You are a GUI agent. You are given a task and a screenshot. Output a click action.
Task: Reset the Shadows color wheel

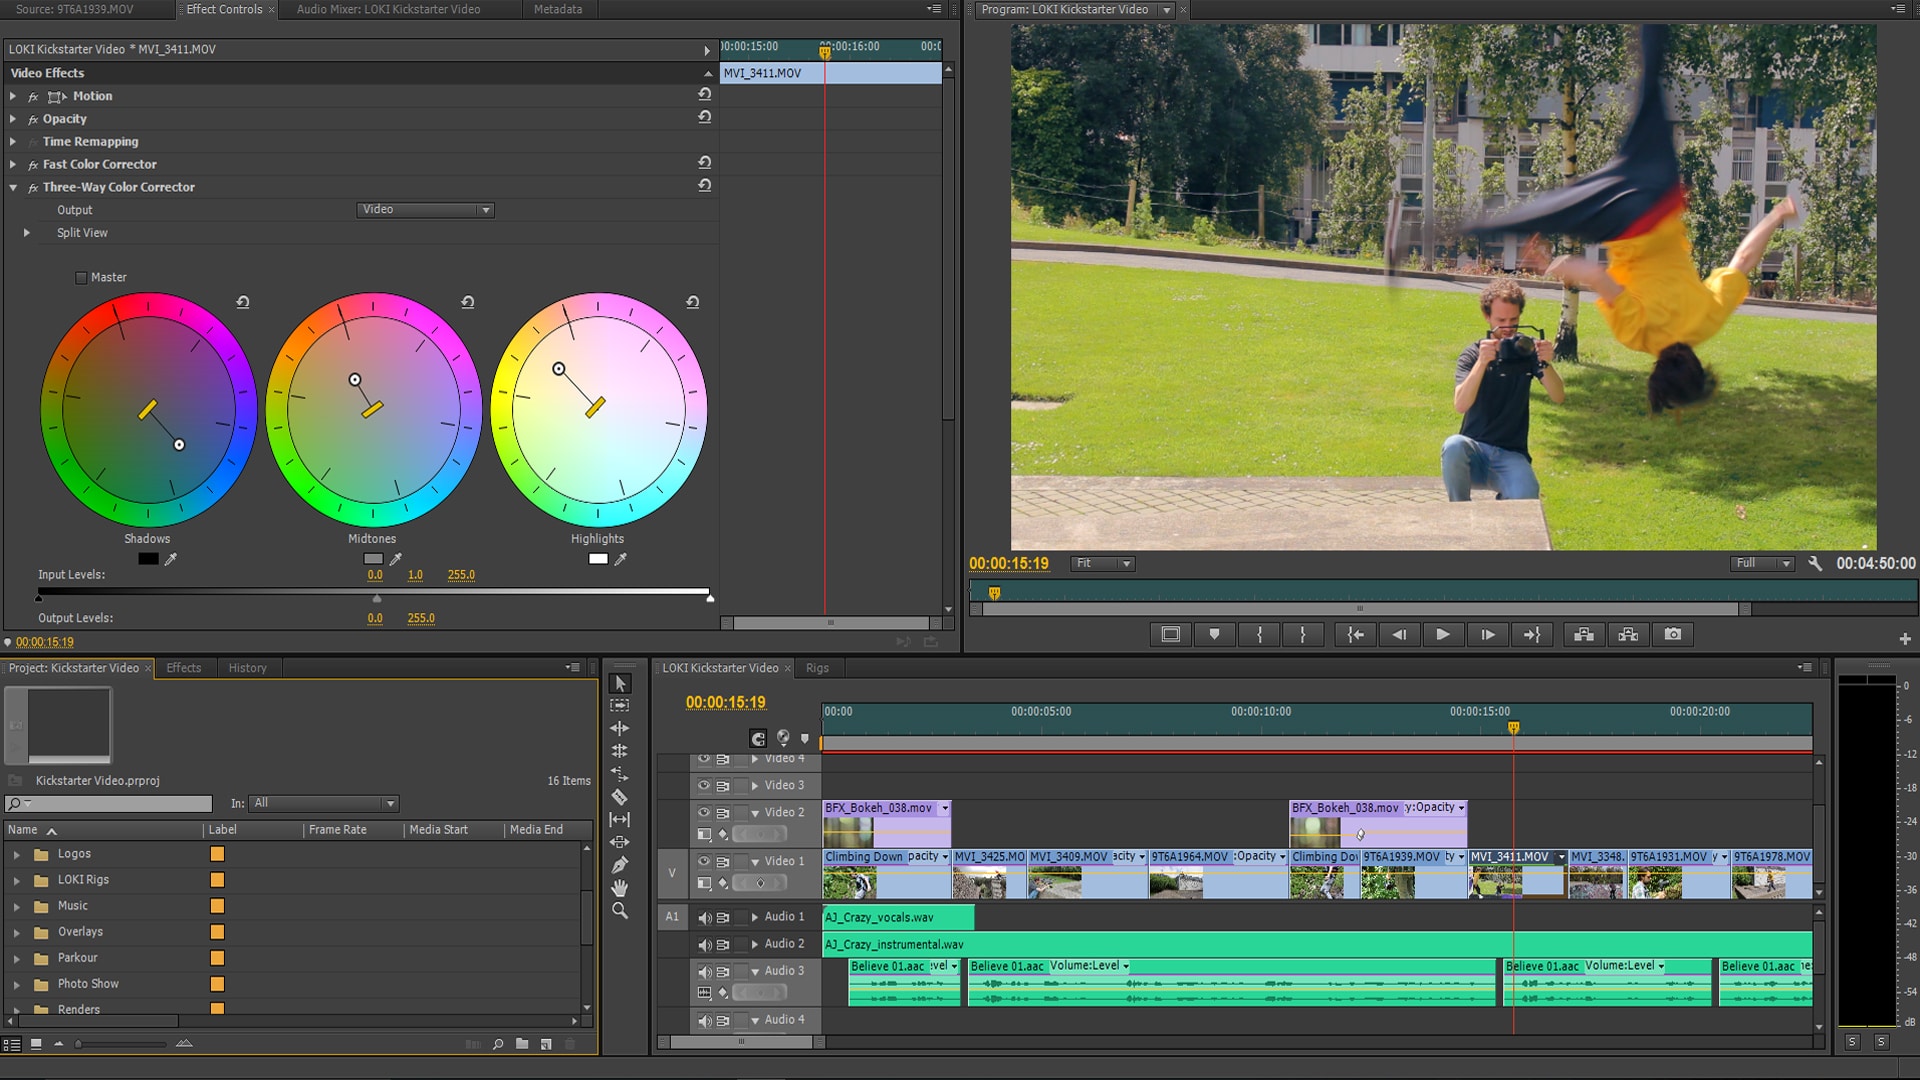pyautogui.click(x=243, y=302)
